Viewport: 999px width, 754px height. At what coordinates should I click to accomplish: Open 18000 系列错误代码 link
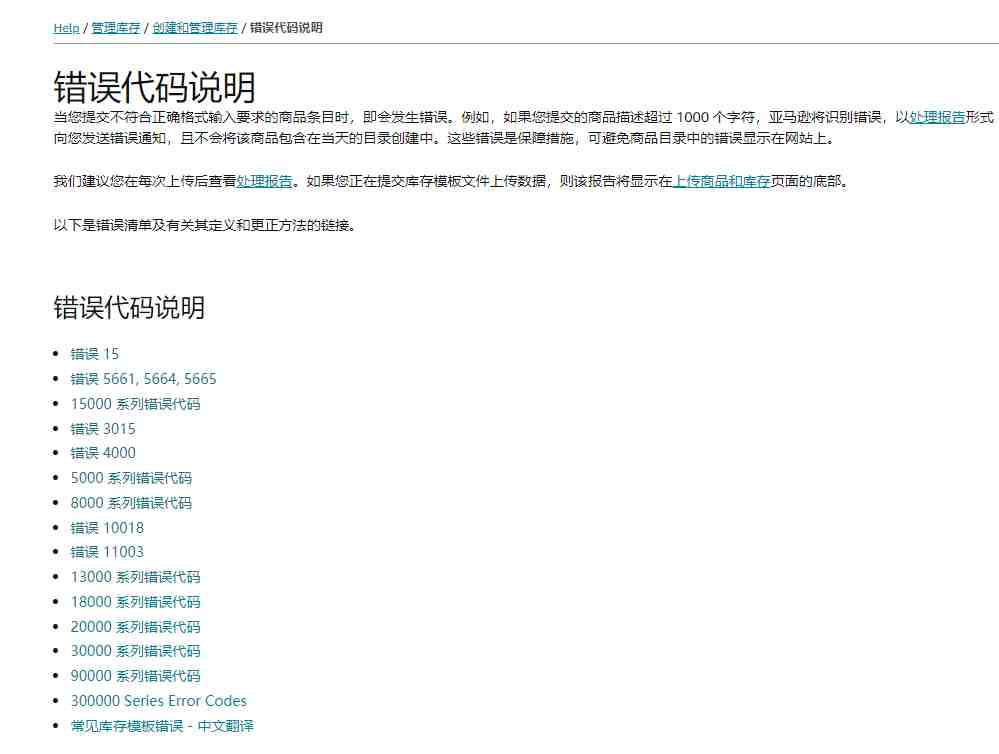tap(136, 601)
